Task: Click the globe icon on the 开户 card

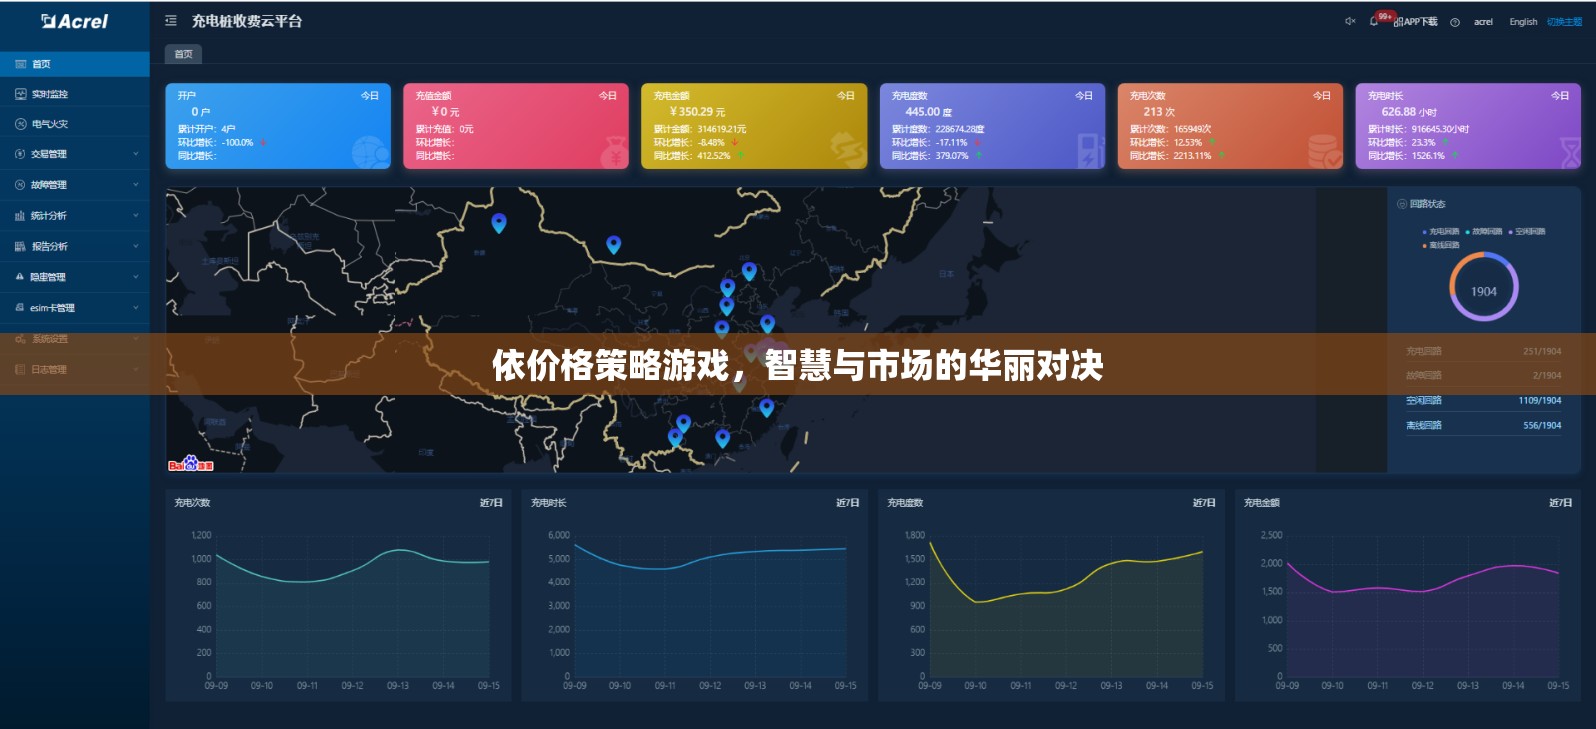Action: pyautogui.click(x=370, y=151)
